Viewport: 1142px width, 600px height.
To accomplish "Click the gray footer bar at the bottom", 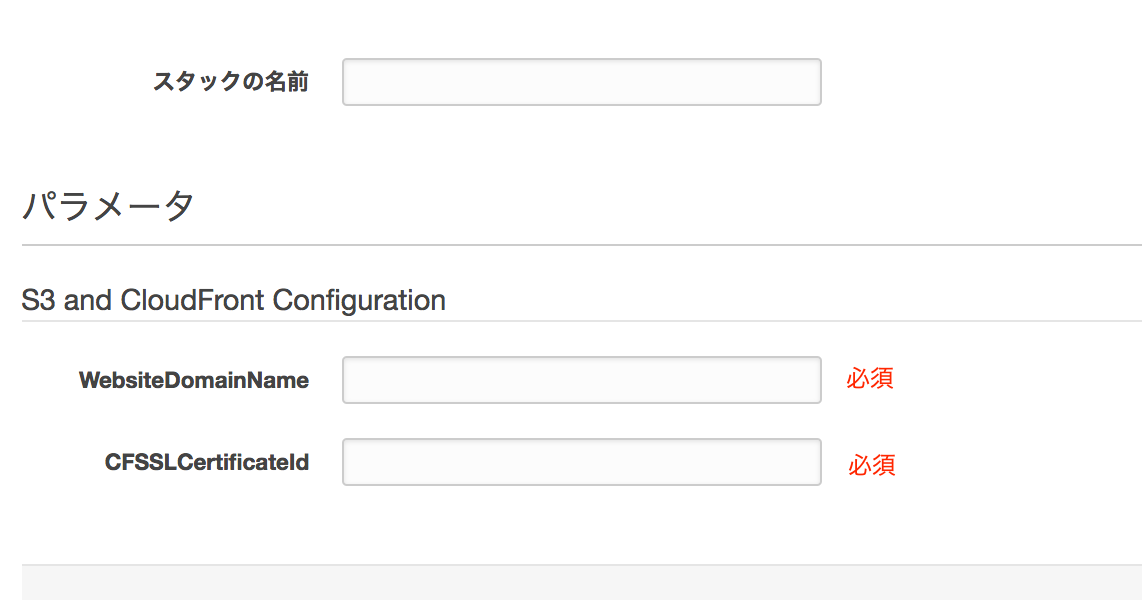I will point(581,583).
